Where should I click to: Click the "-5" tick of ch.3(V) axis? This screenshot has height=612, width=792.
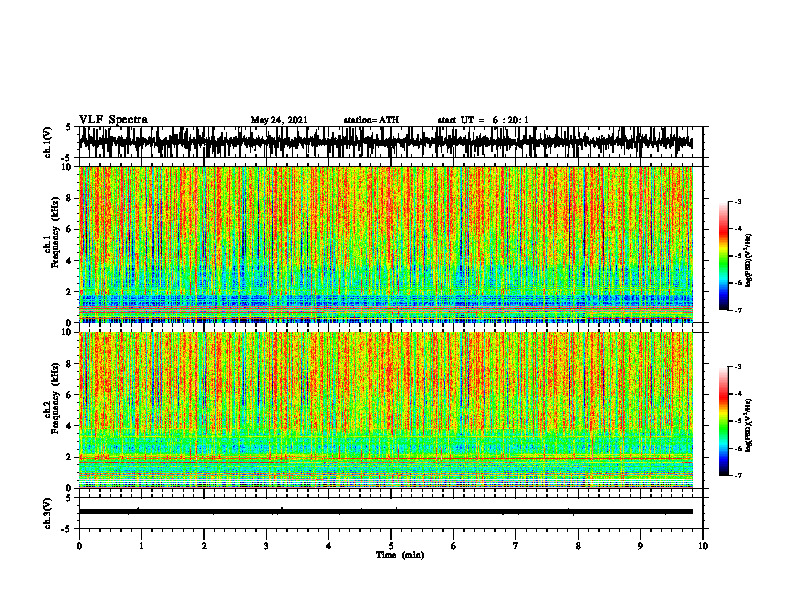[x=68, y=529]
